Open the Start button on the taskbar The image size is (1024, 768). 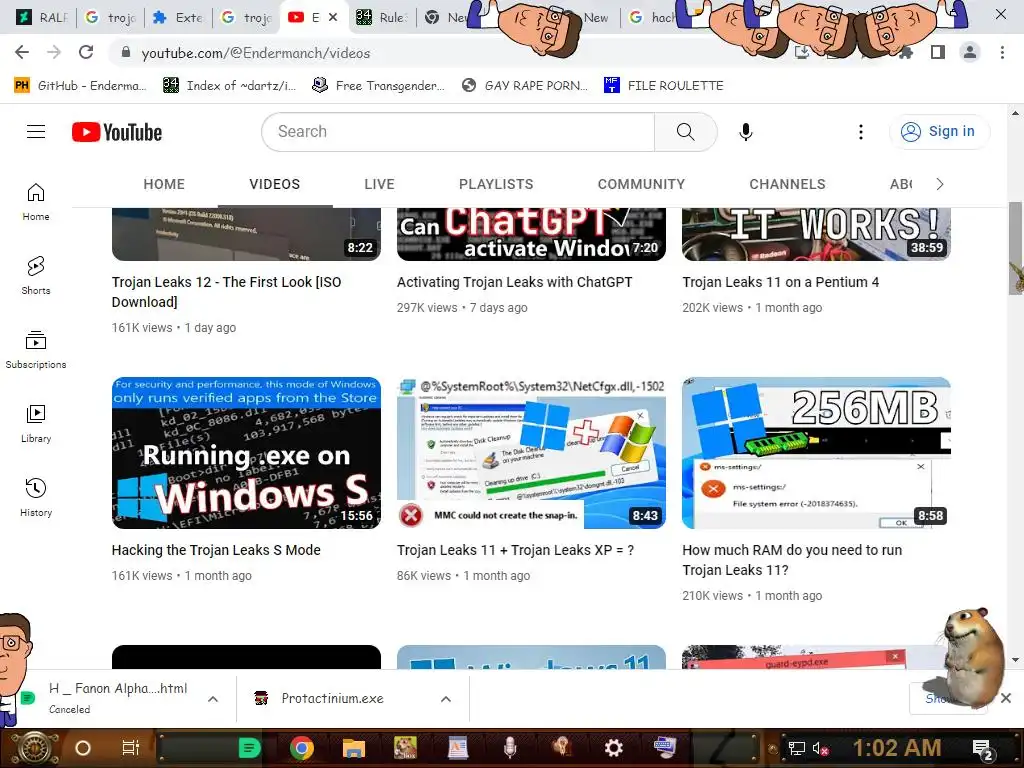coord(33,748)
